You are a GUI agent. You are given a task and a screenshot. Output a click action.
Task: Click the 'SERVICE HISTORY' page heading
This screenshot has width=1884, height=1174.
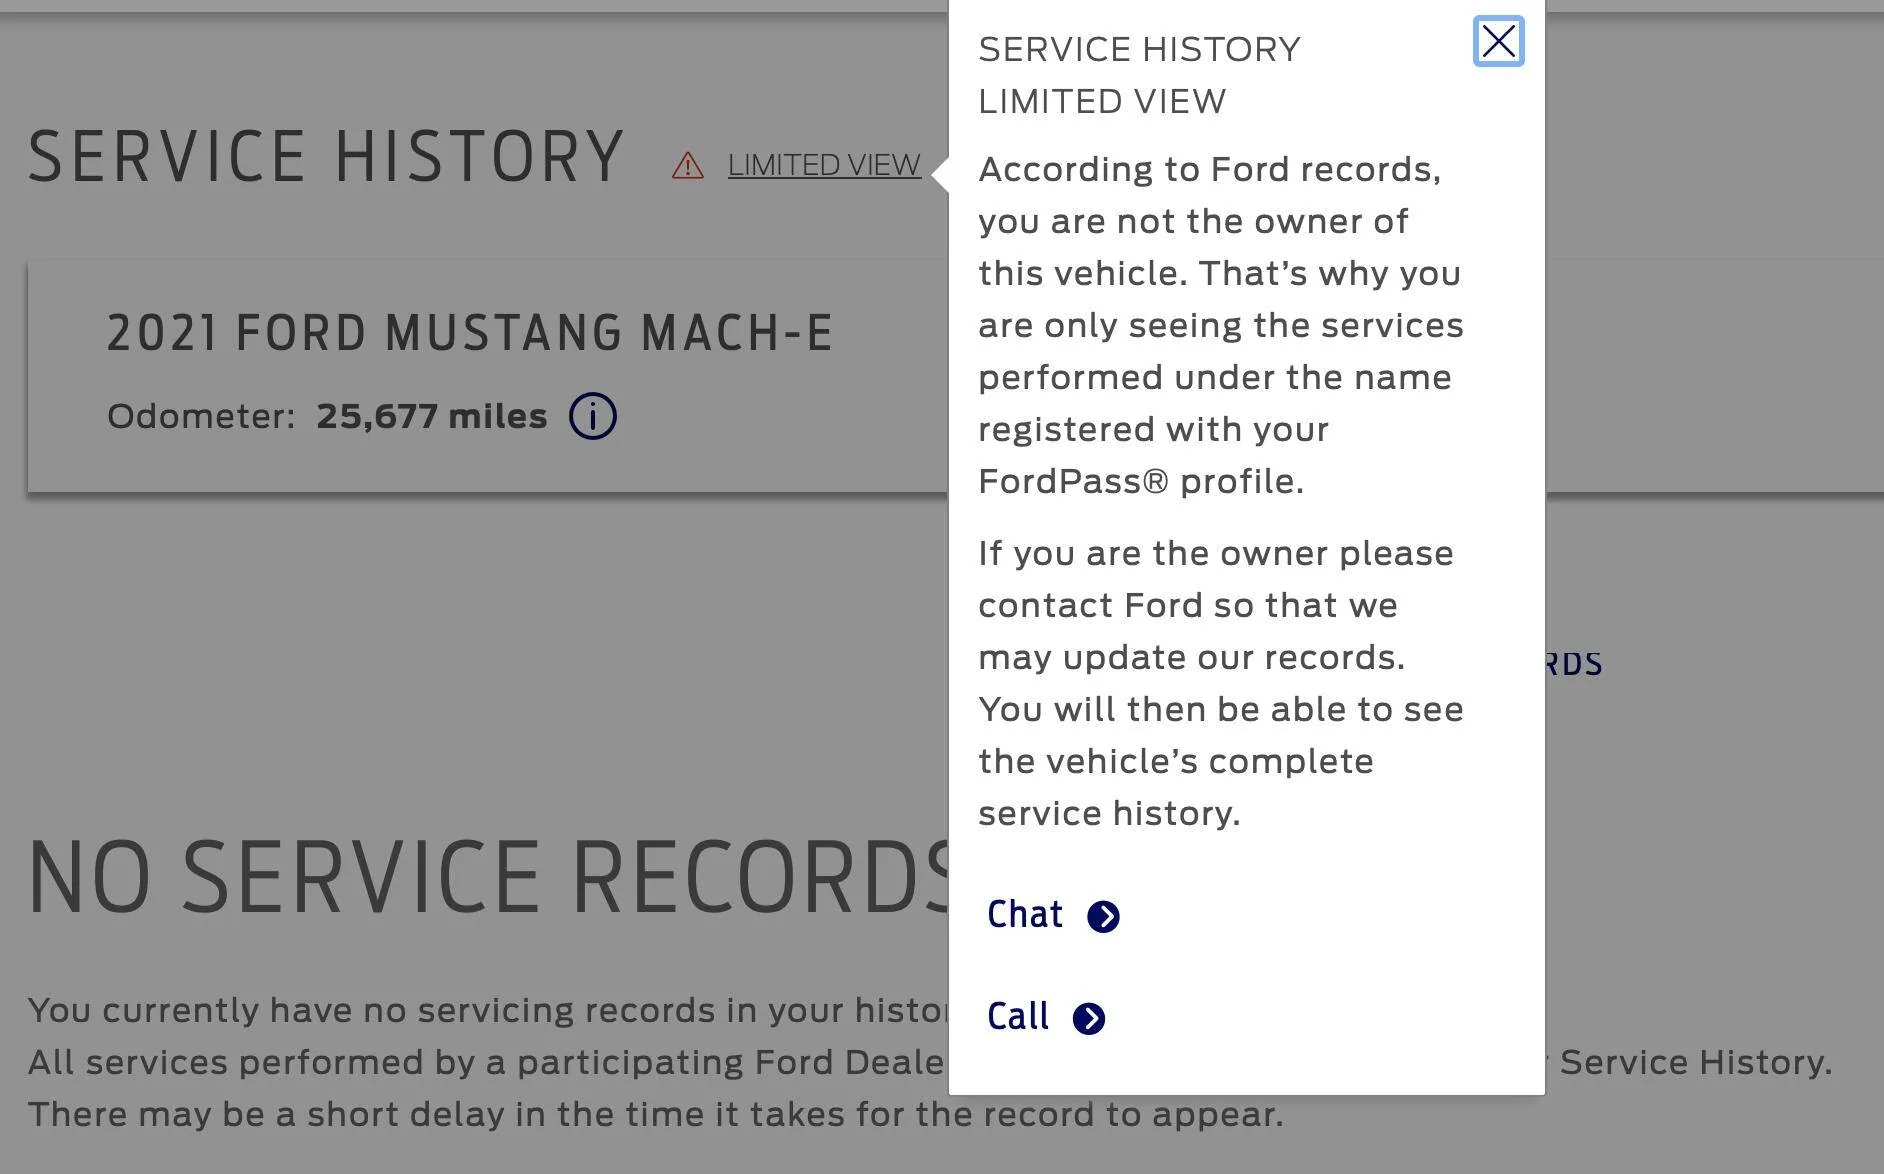click(x=326, y=157)
